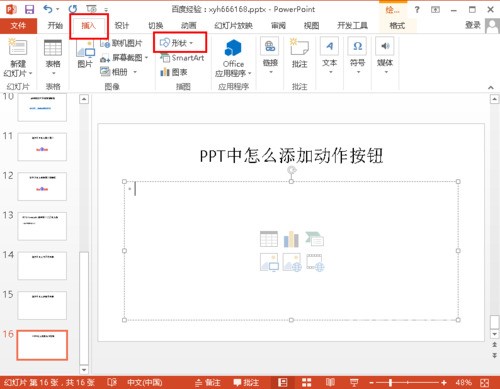Click the spell check status icon

(x=112, y=382)
